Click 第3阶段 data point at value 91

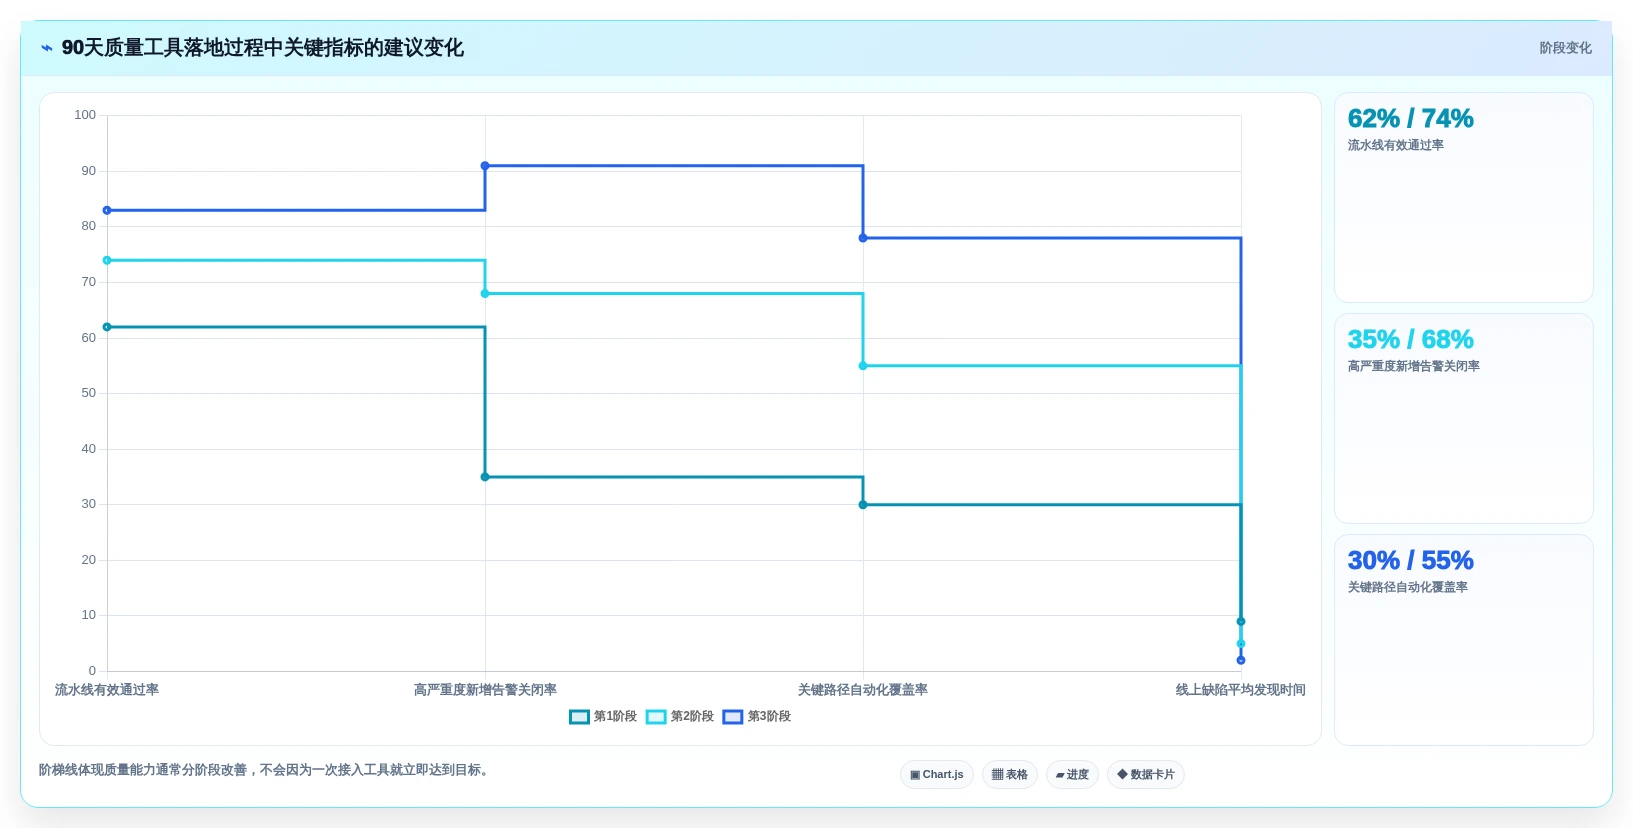coord(485,166)
